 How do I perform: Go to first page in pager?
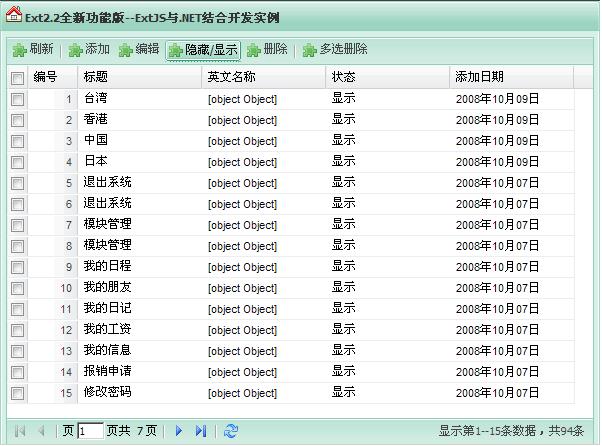click(x=20, y=431)
